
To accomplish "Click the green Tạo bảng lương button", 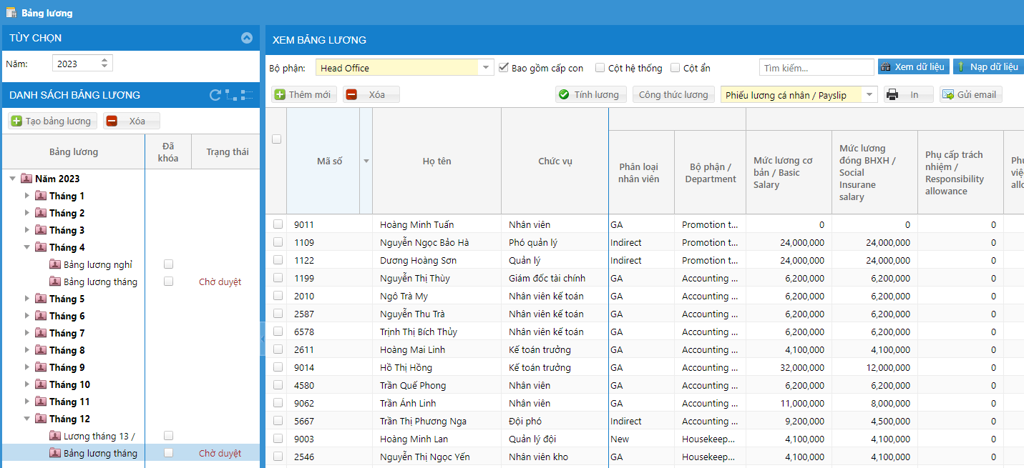I will click(x=53, y=121).
